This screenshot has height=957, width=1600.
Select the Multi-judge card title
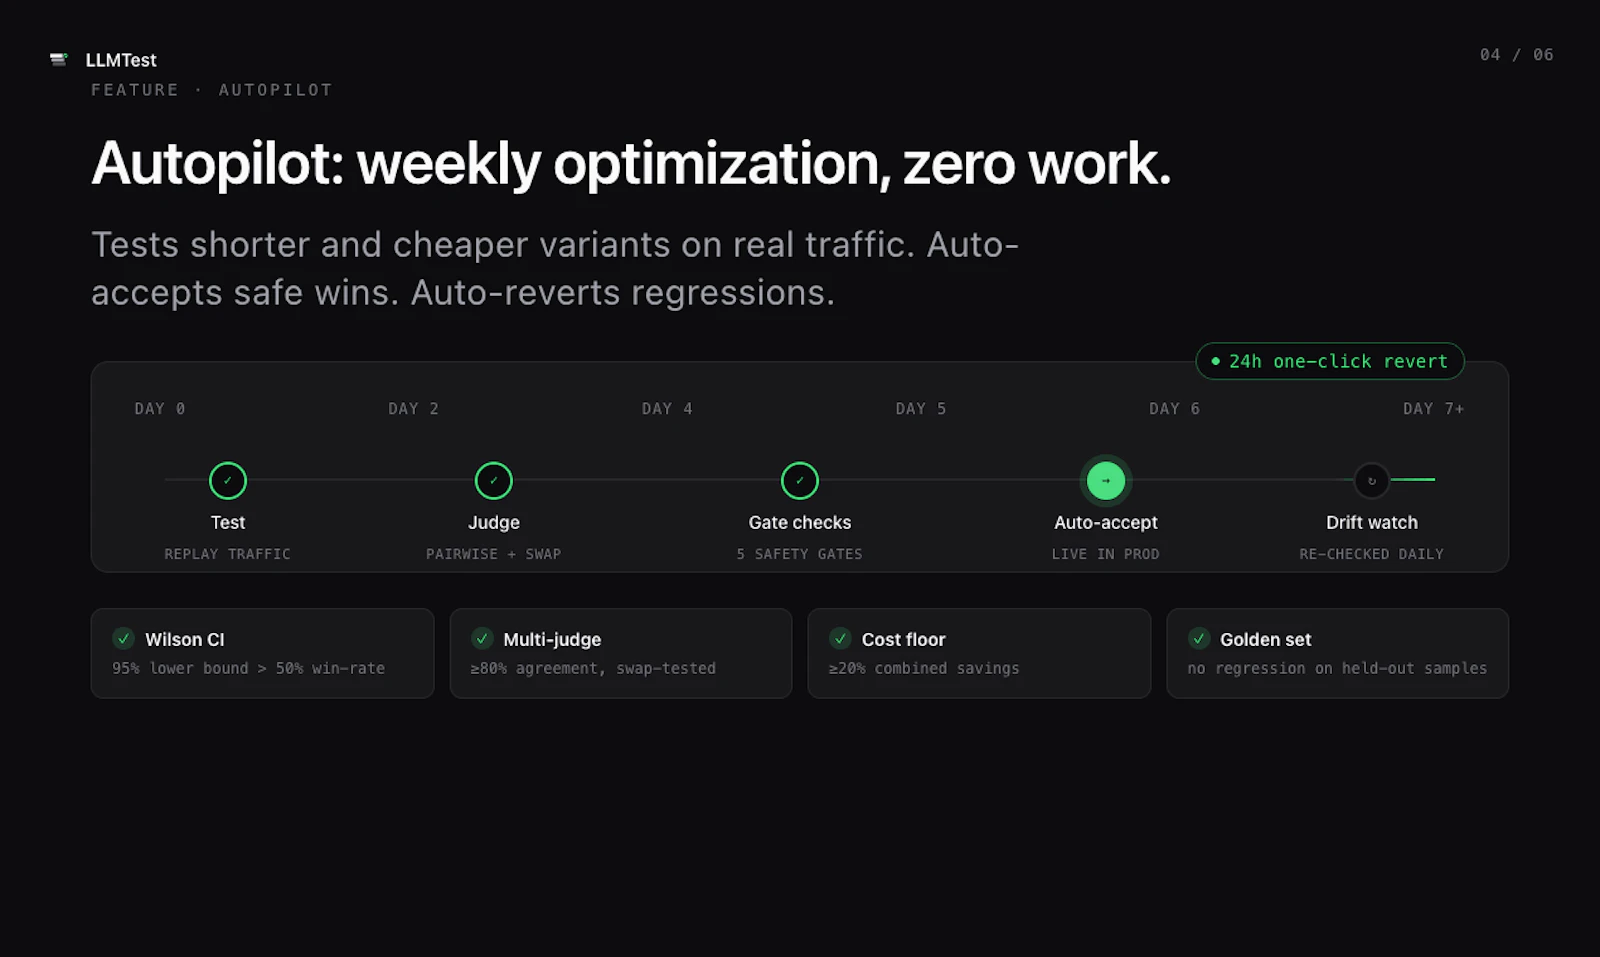pos(552,639)
